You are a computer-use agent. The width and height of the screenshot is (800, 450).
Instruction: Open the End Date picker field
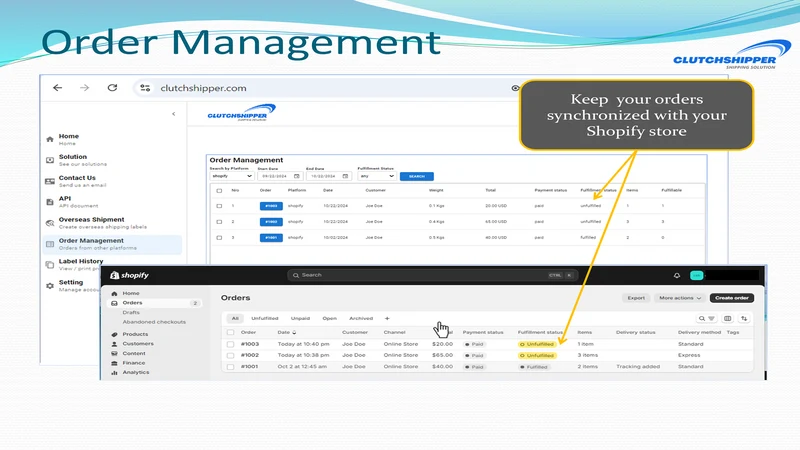[x=329, y=176]
